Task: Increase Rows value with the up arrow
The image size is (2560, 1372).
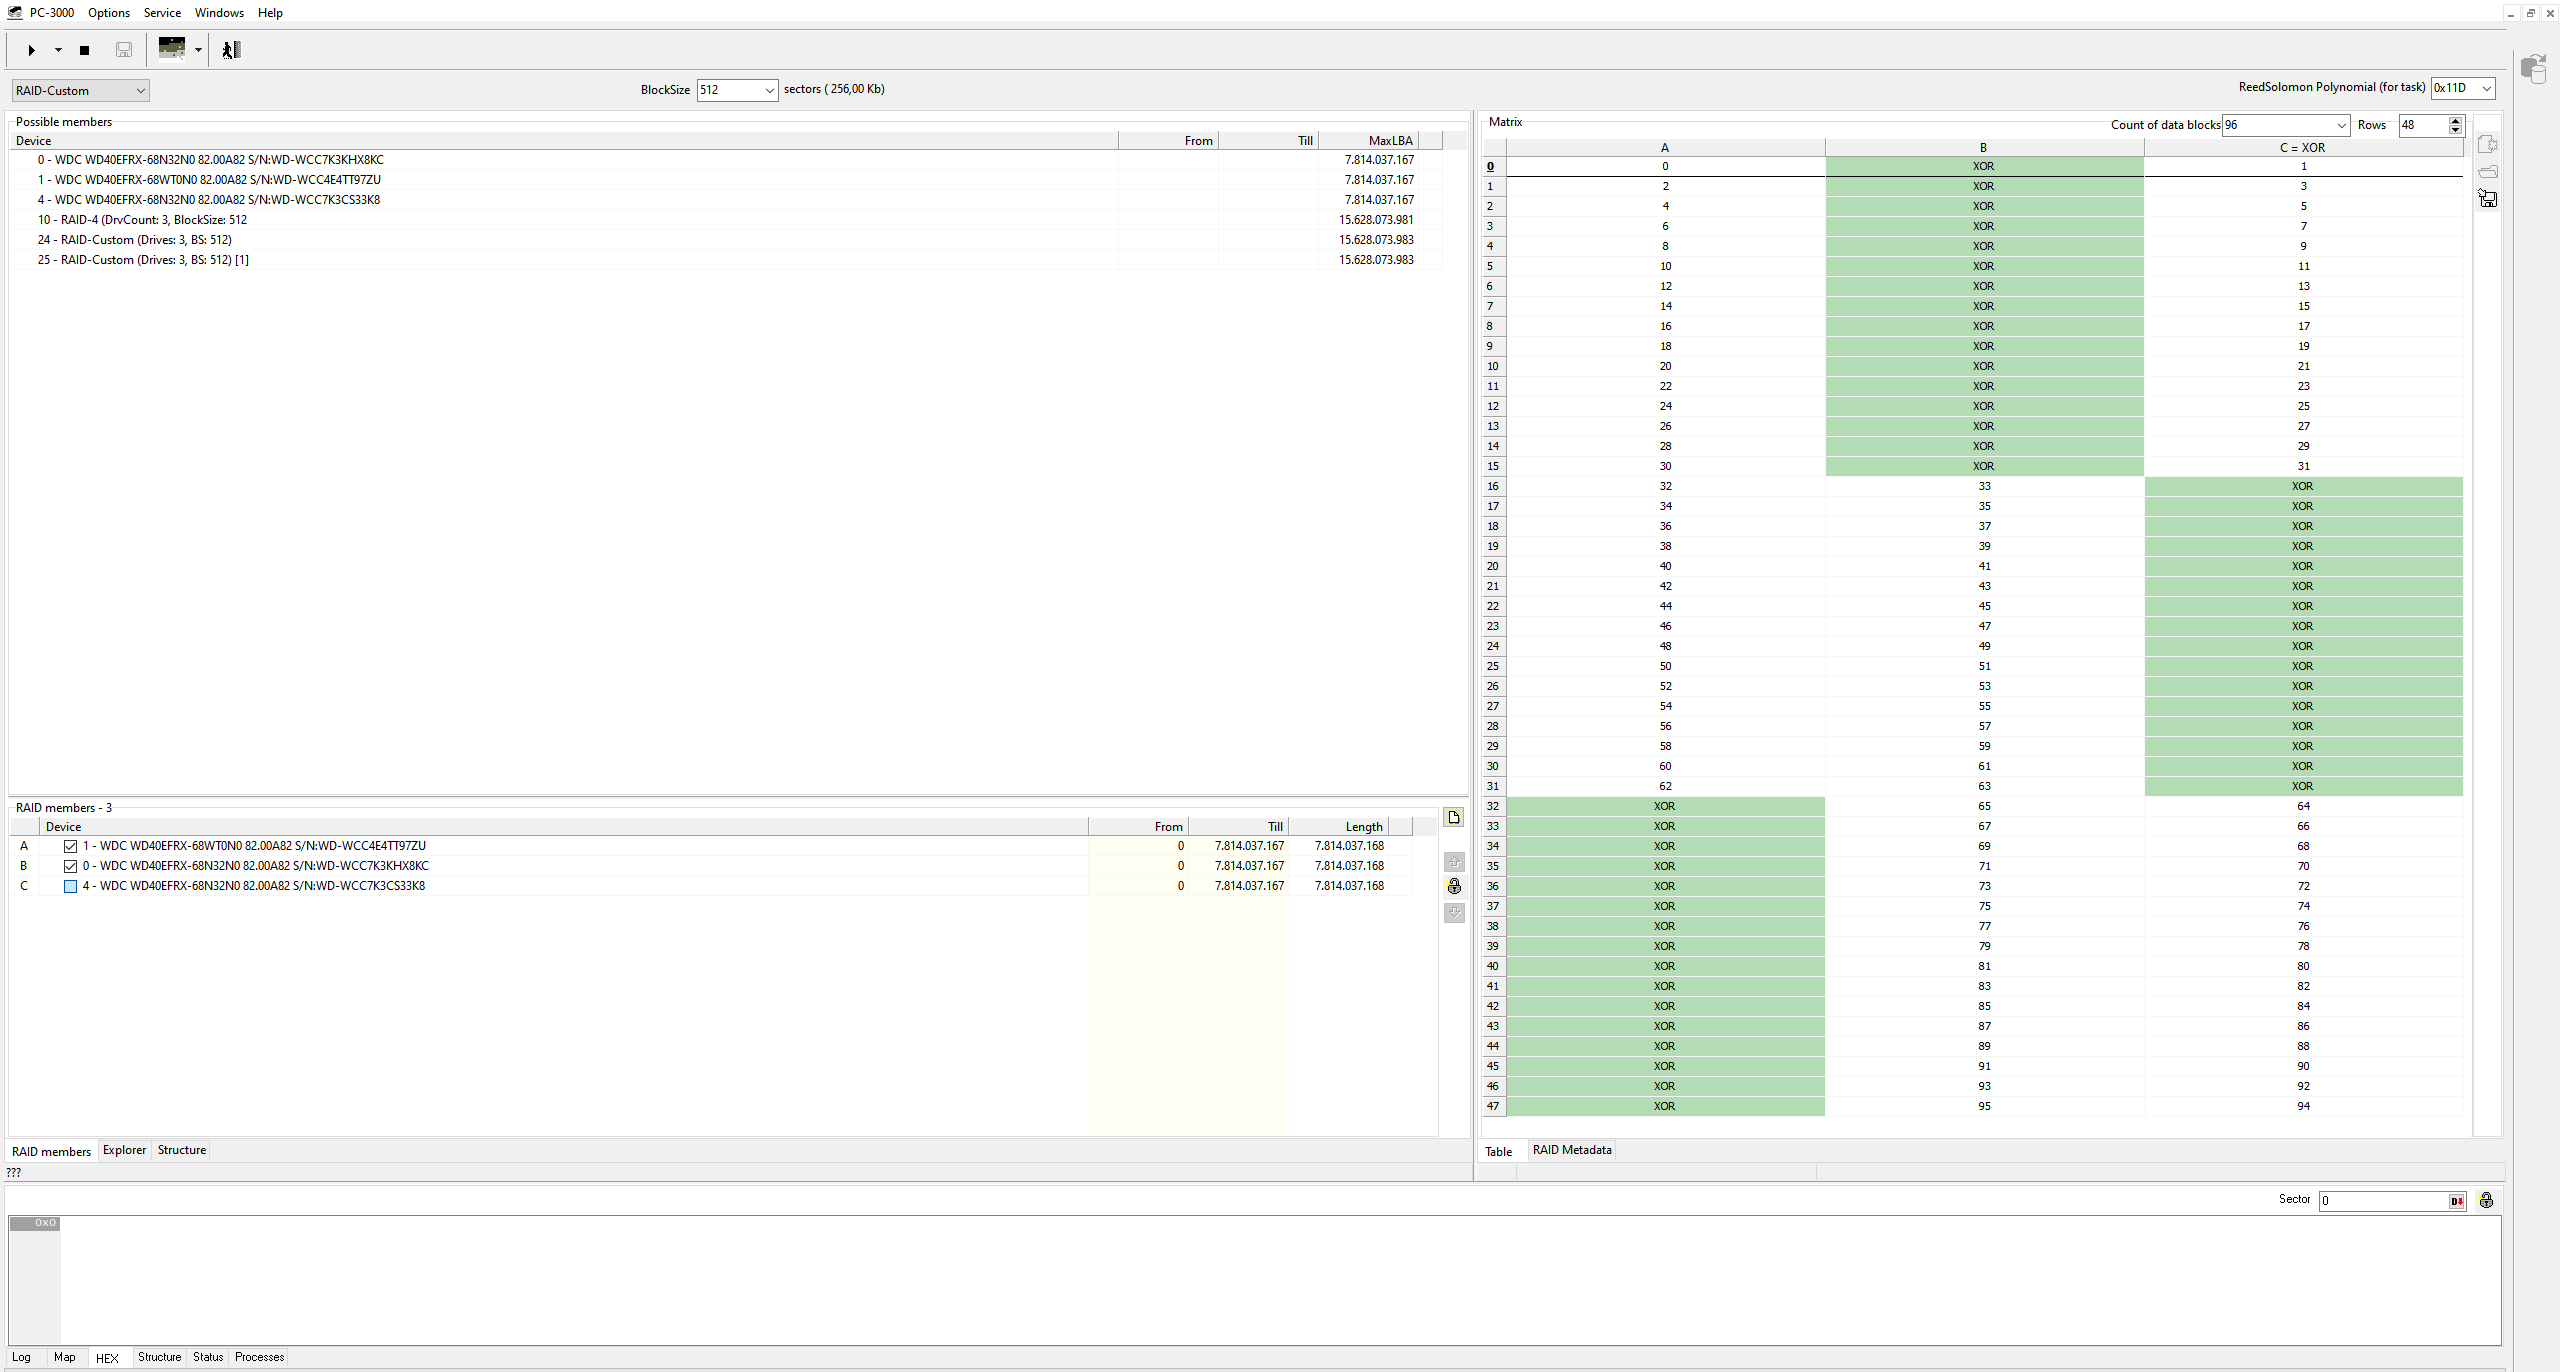Action: tap(2455, 120)
